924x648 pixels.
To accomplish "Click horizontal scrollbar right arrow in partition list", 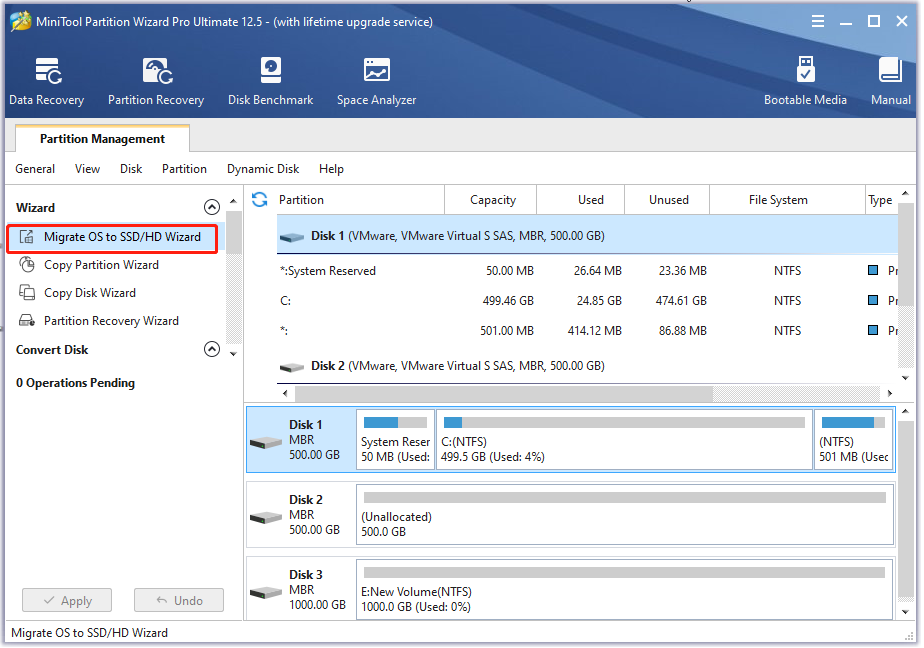I will (890, 393).
